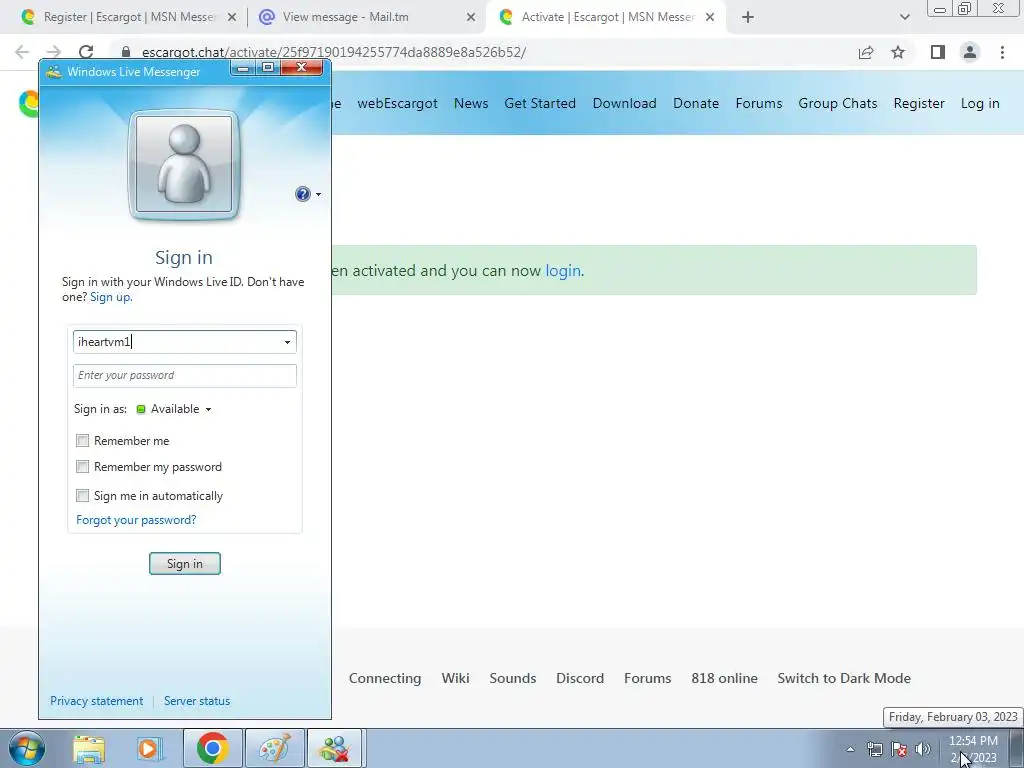Open the Windows Start button

(26, 748)
